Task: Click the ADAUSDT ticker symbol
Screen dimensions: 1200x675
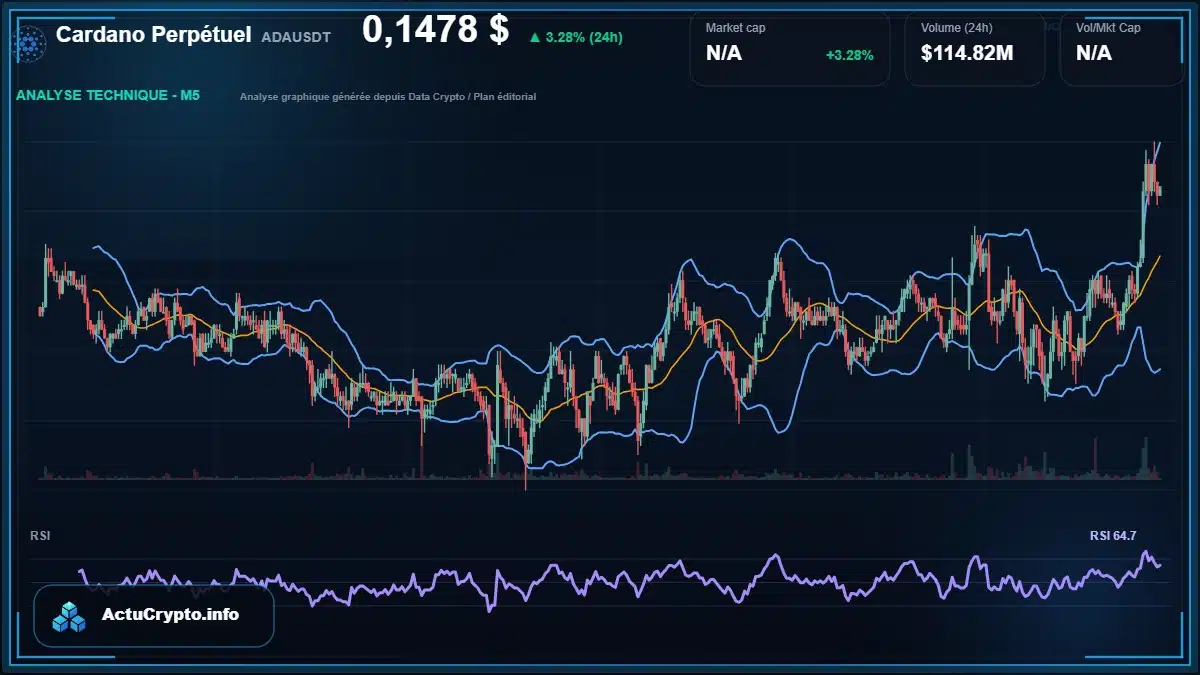Action: point(296,37)
